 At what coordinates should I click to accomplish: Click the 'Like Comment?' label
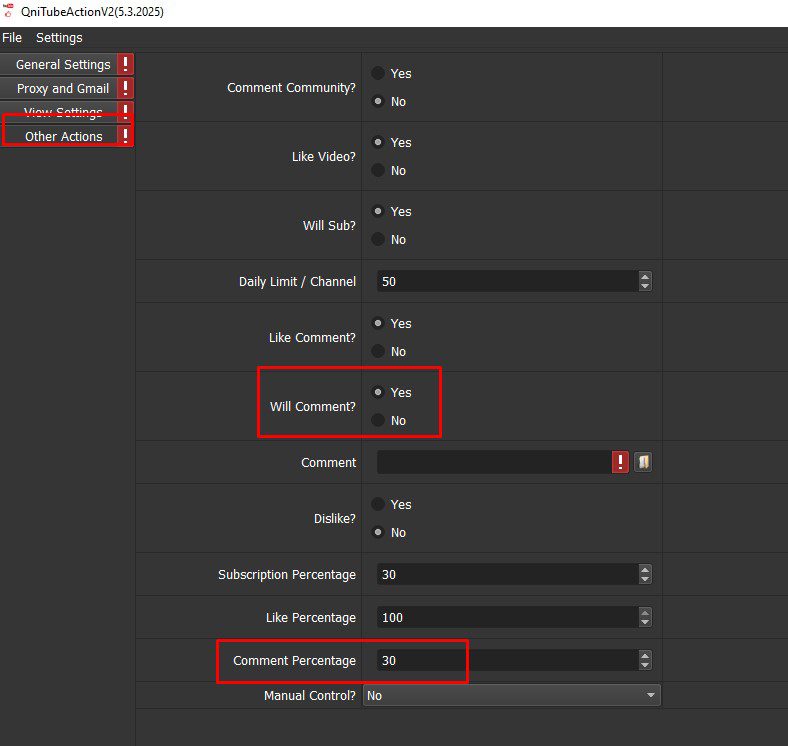[x=312, y=337]
